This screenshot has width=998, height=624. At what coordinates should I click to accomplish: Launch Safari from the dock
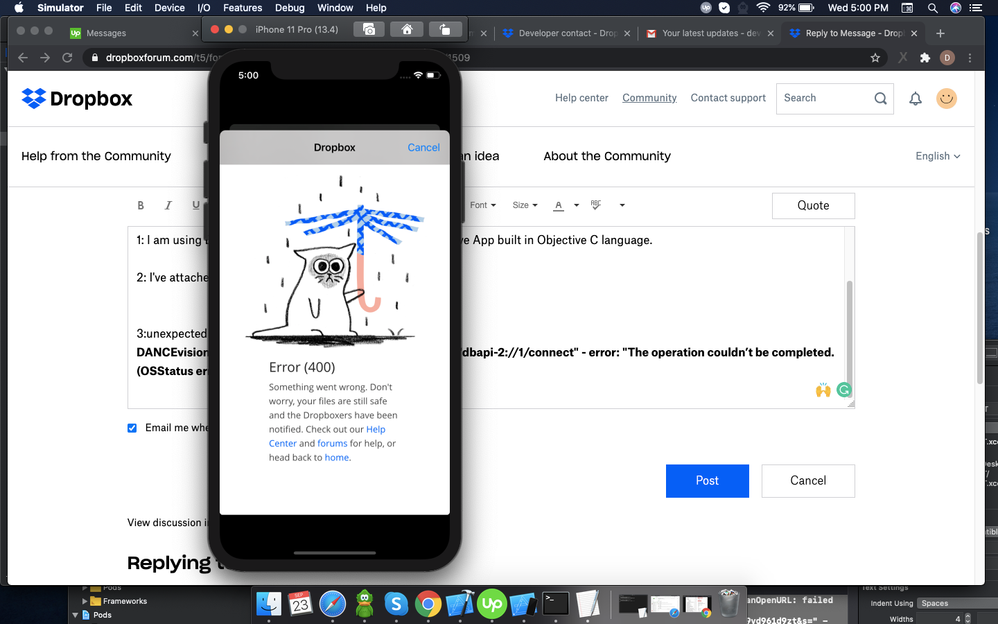332,604
